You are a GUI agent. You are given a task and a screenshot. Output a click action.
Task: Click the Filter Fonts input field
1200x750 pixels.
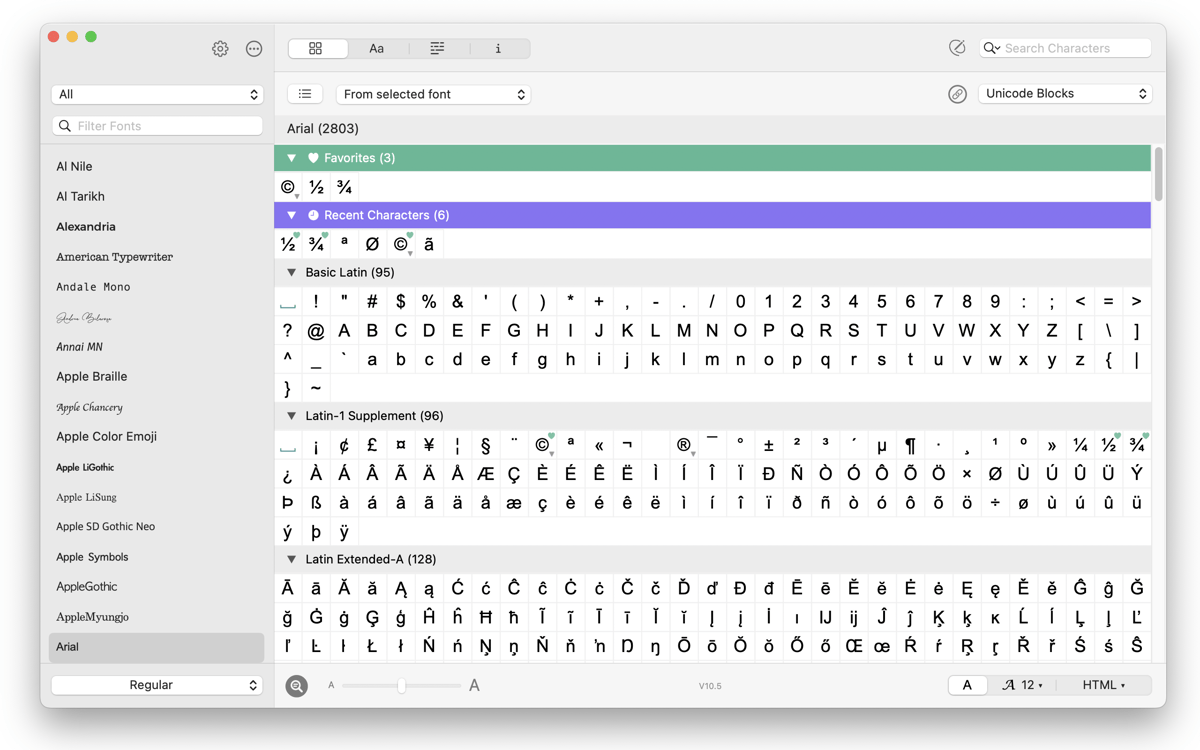(x=158, y=126)
